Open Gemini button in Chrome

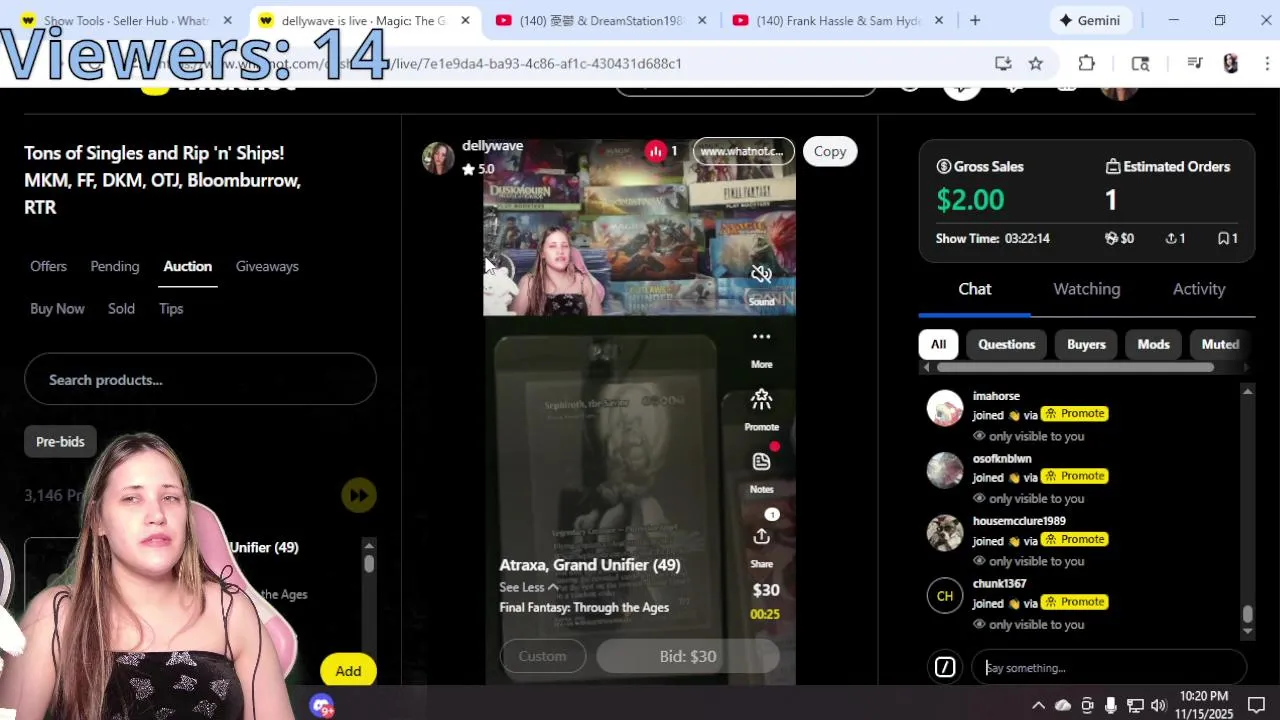pyautogui.click(x=1091, y=20)
